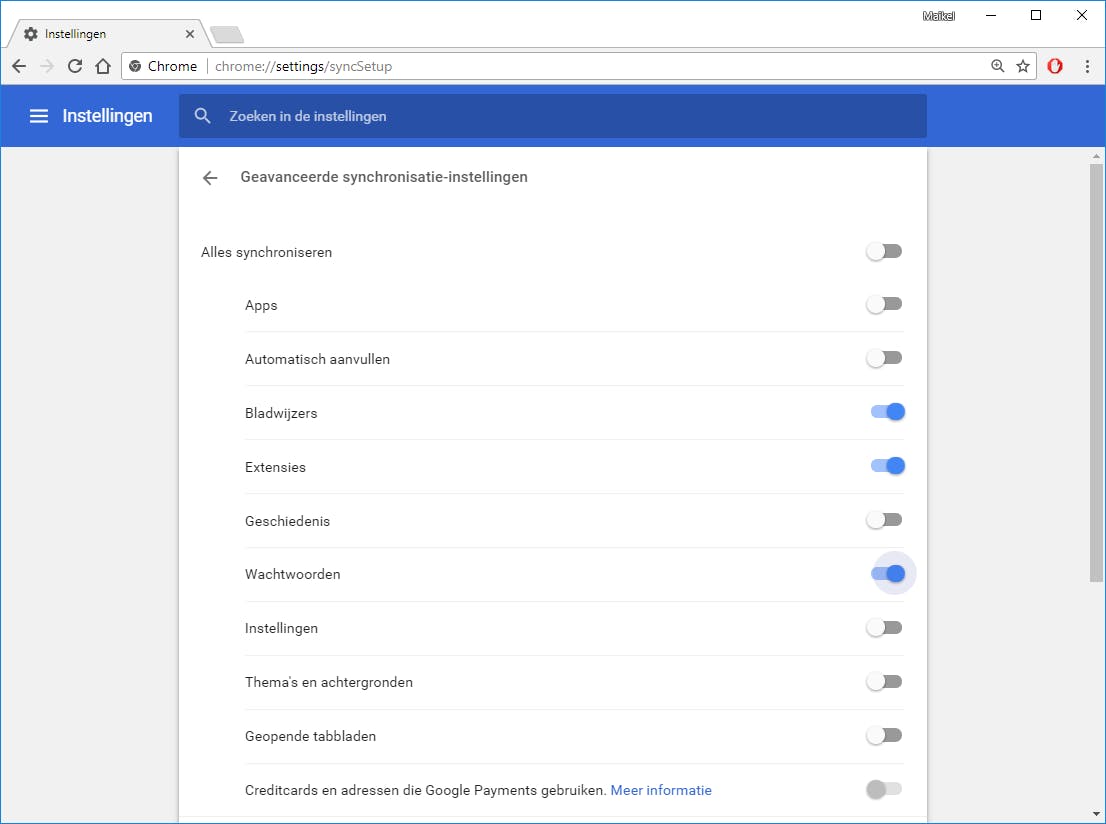Toggle Creditcards en adressen Google Payments switch
This screenshot has width=1106, height=824.
[885, 789]
